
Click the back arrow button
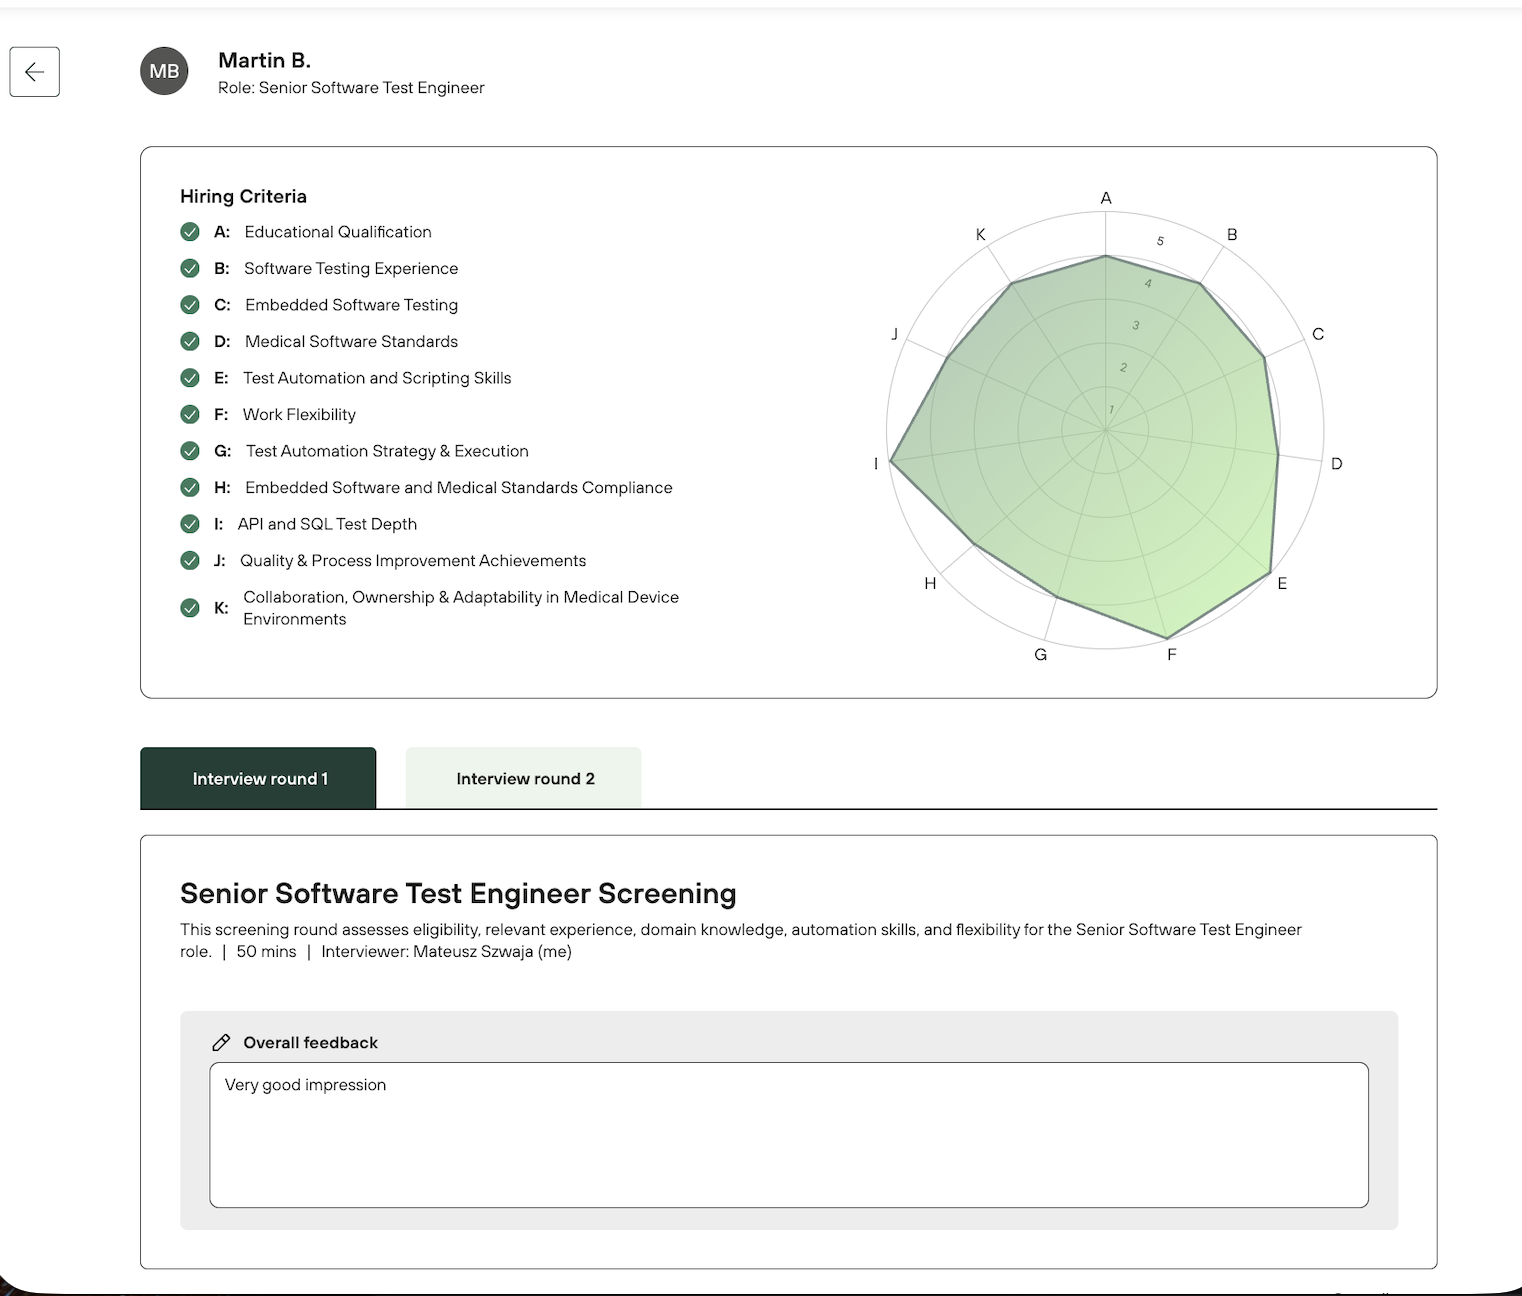click(35, 72)
